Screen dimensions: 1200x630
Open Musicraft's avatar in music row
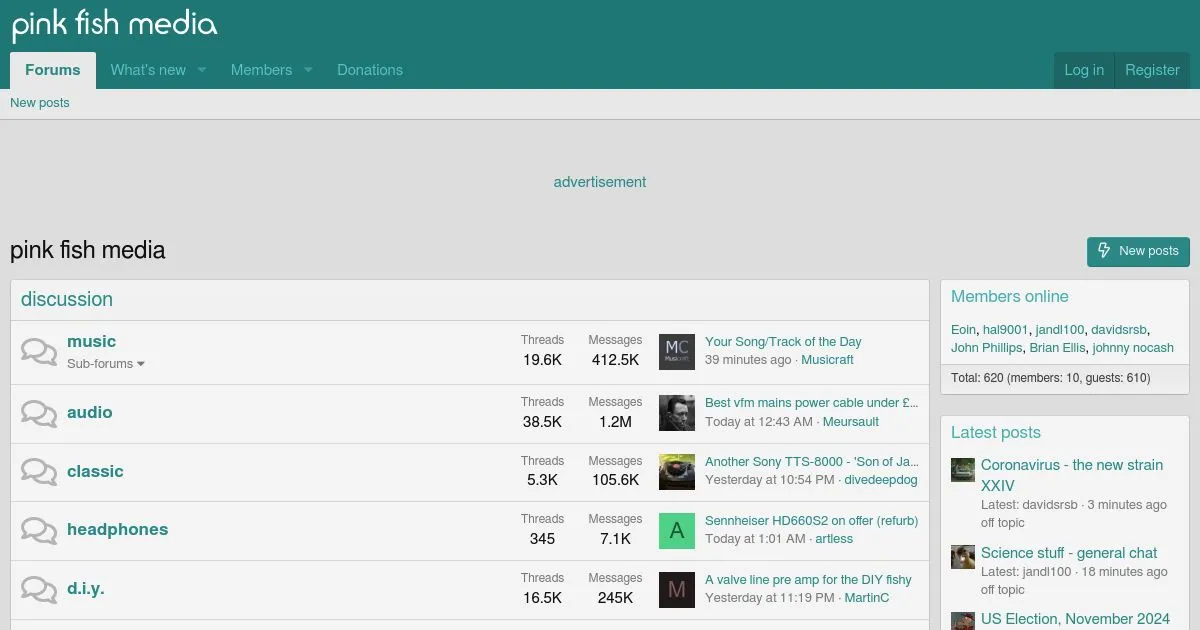tap(676, 352)
